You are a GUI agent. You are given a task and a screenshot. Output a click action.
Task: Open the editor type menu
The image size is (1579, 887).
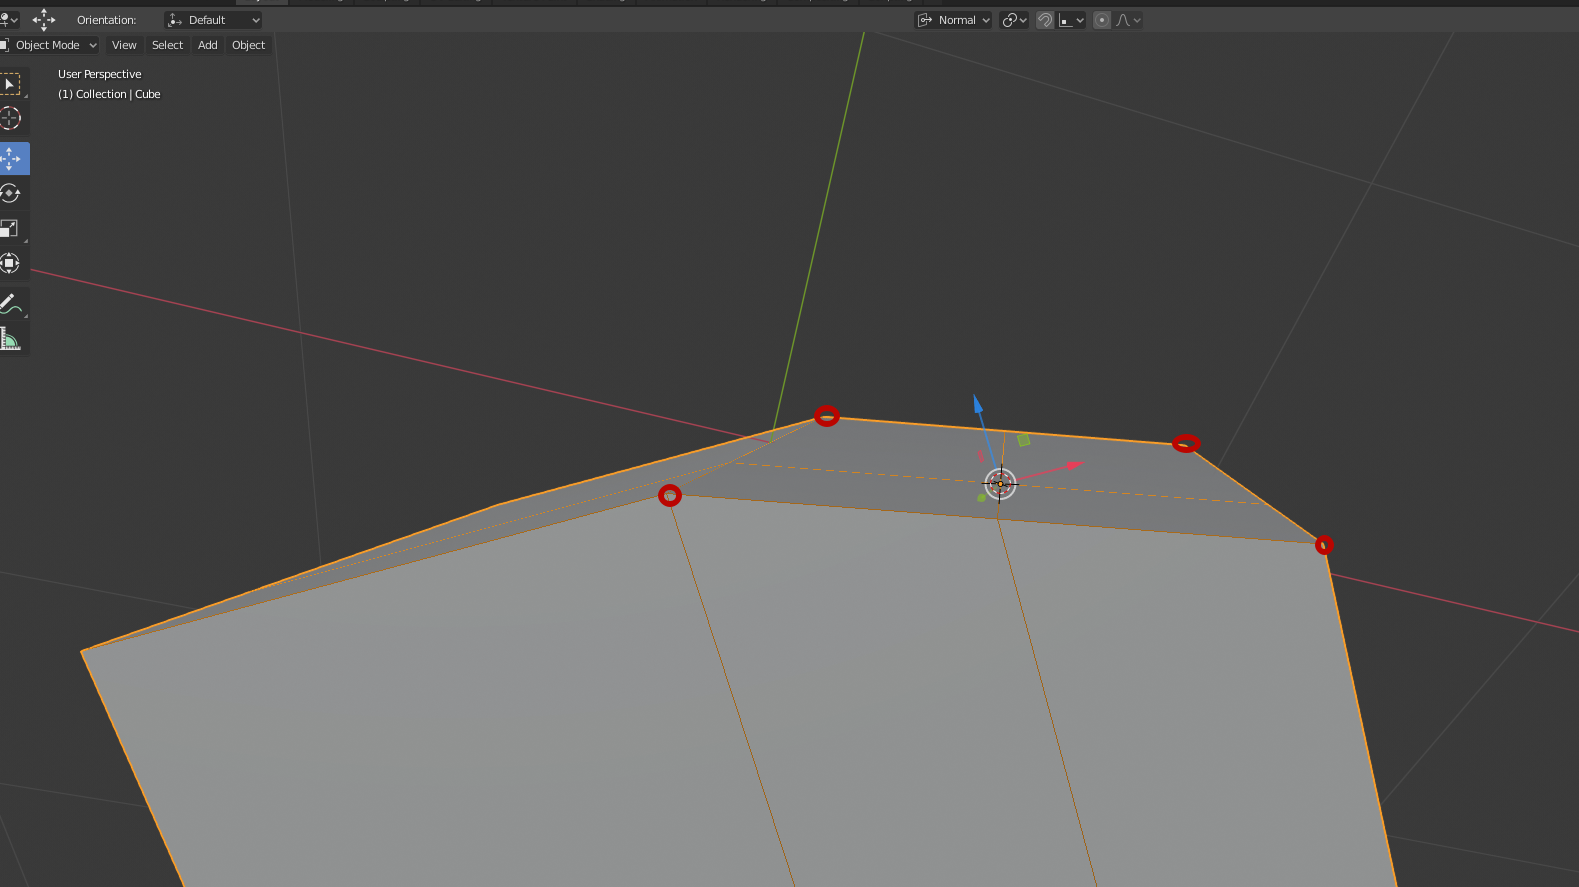coord(9,20)
